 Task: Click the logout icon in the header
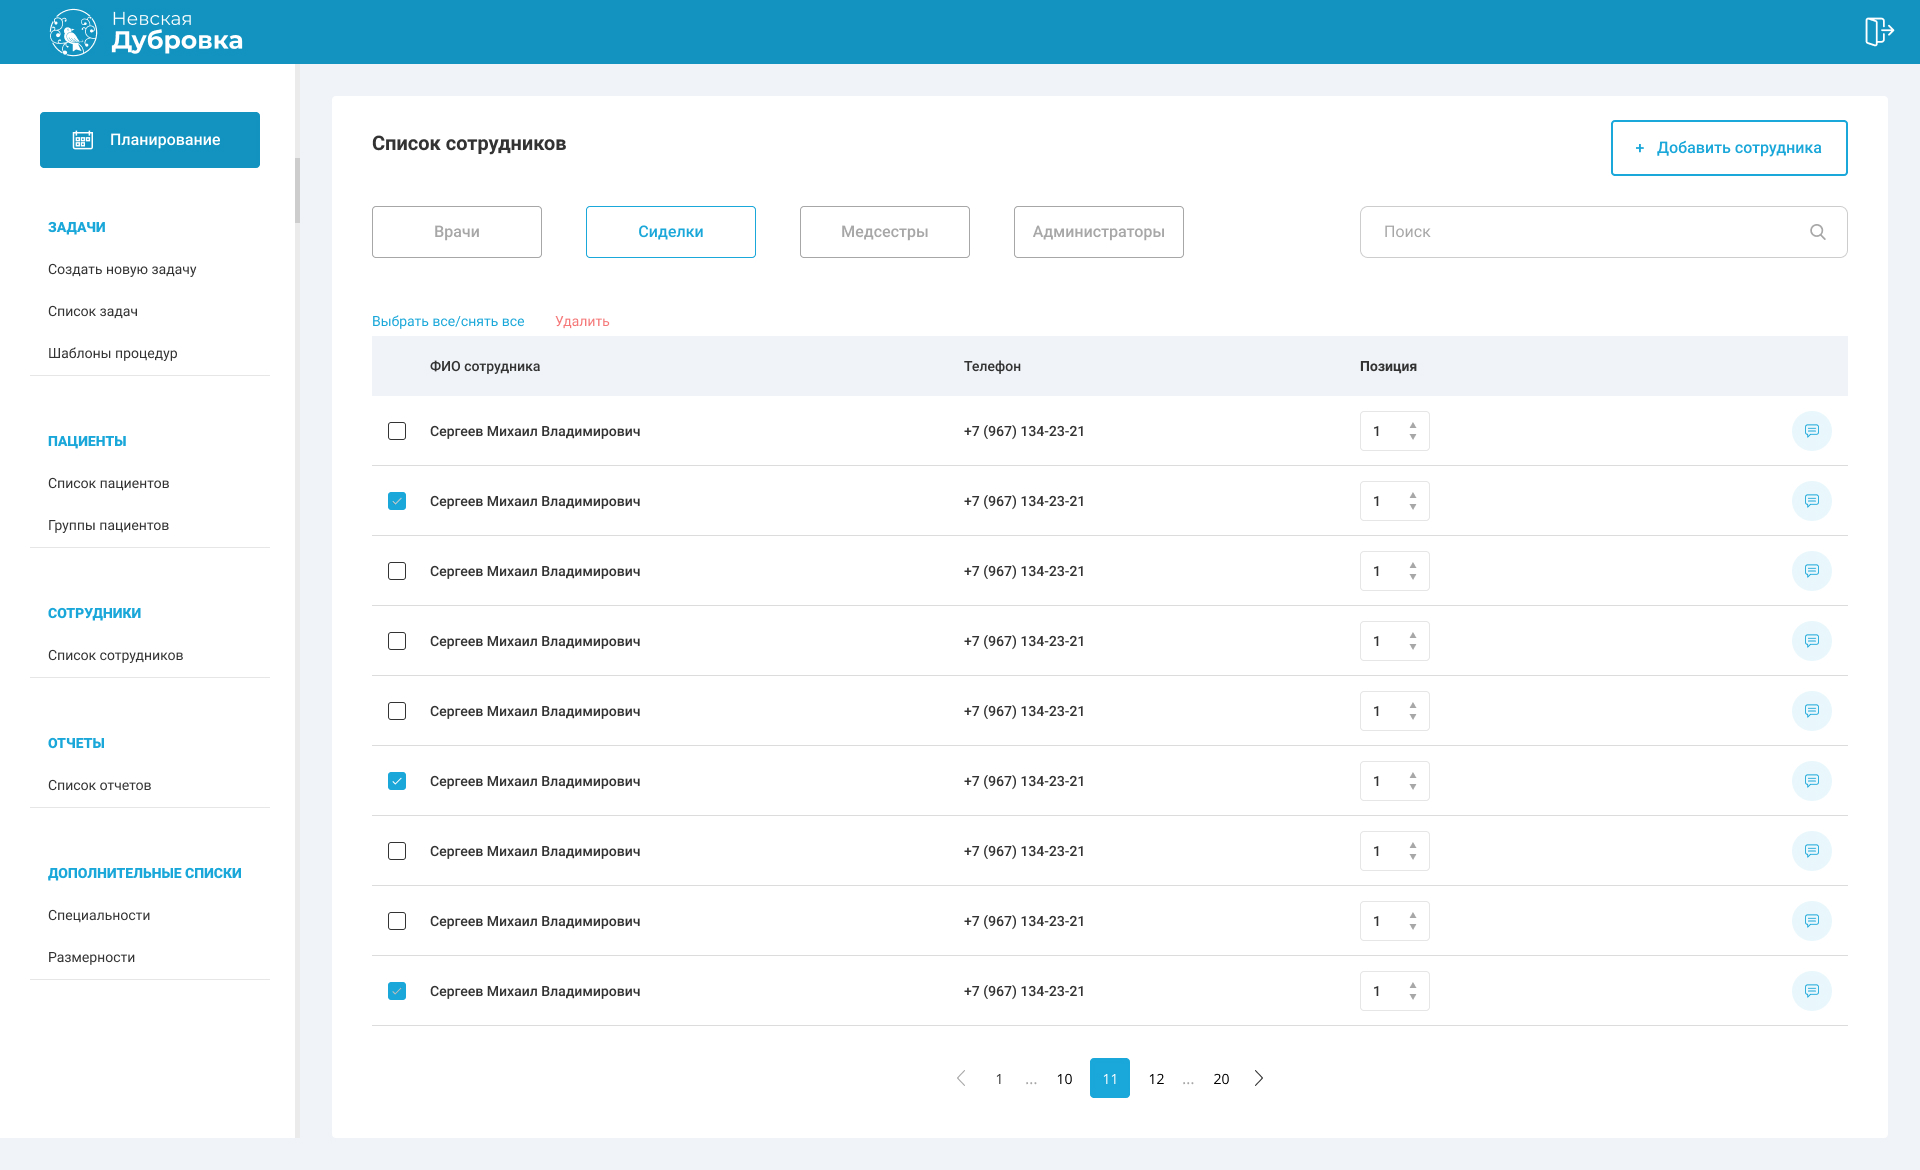point(1879,32)
